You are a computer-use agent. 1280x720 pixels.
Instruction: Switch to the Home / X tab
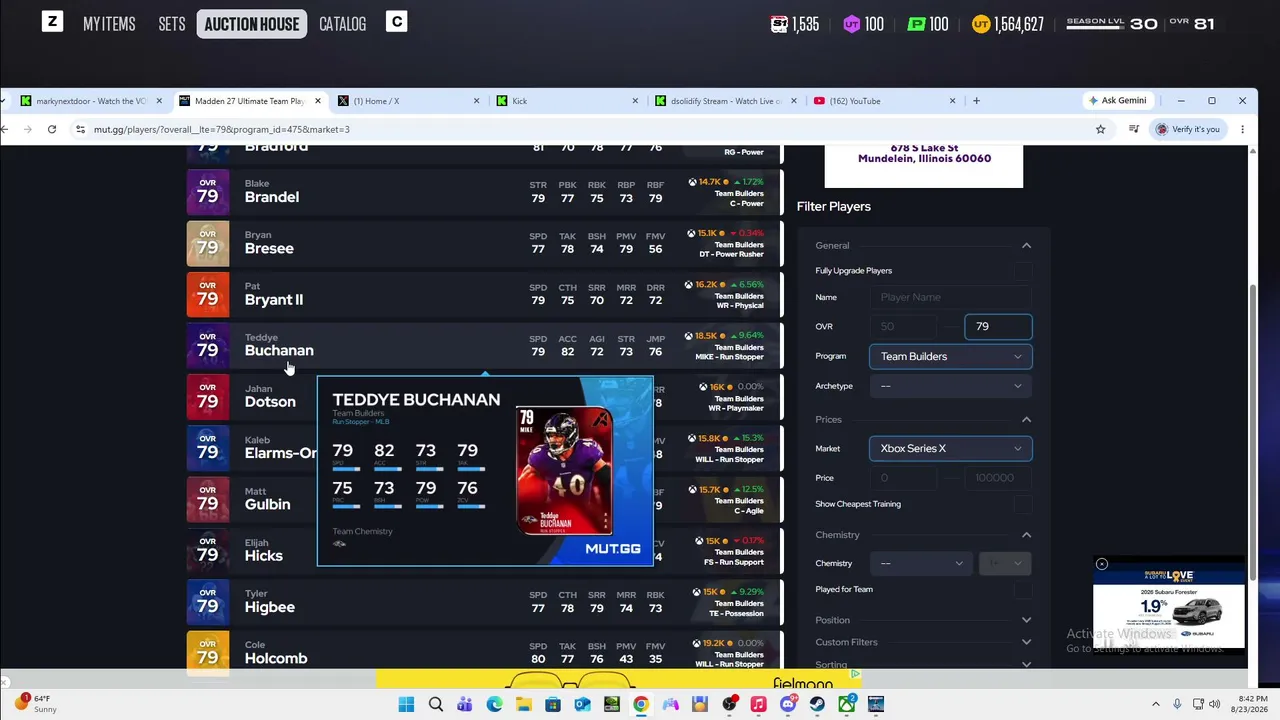pos(408,101)
